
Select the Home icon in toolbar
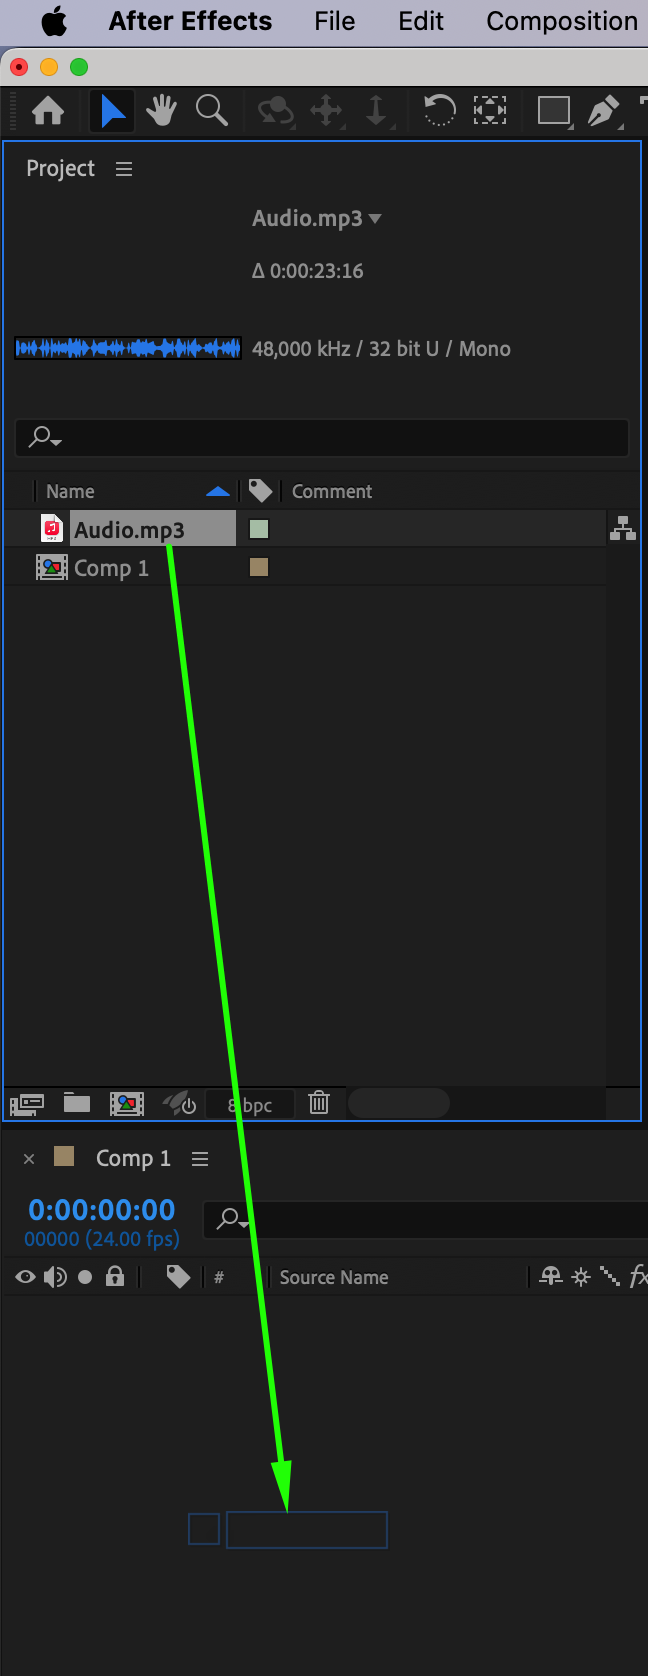[x=48, y=110]
